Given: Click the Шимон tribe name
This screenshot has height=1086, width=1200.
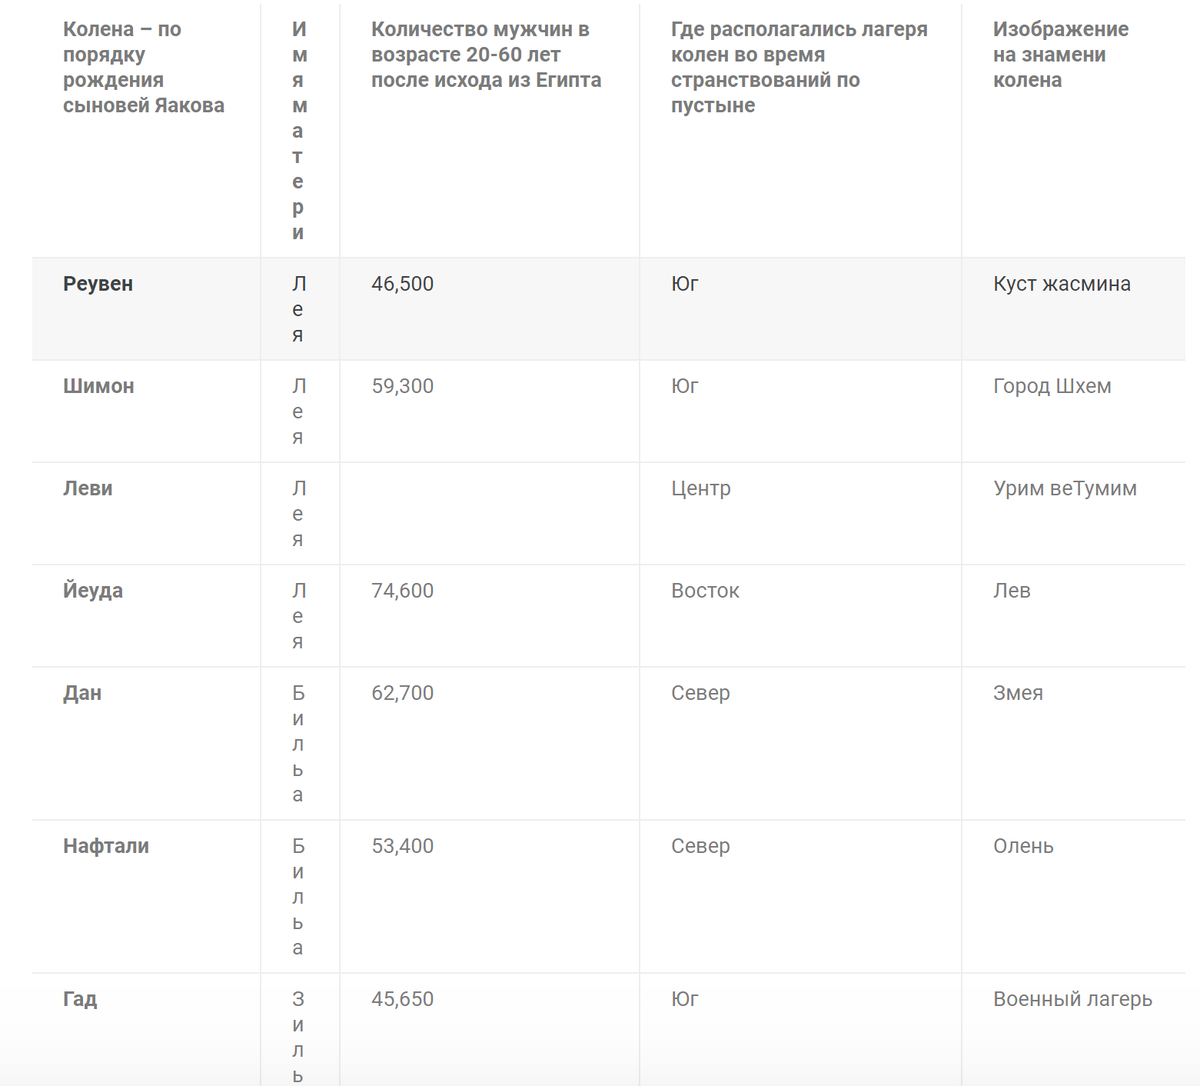Looking at the screenshot, I should (98, 386).
